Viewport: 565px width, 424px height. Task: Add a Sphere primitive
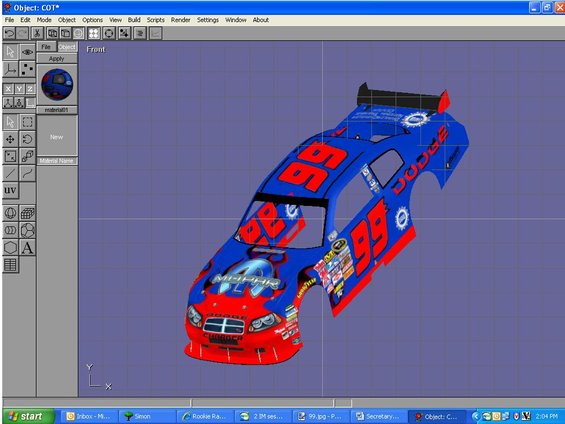(x=10, y=213)
